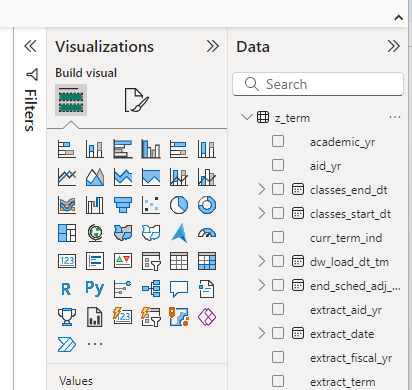Select the paginated report visual
This screenshot has height=390, width=412.
click(x=95, y=317)
